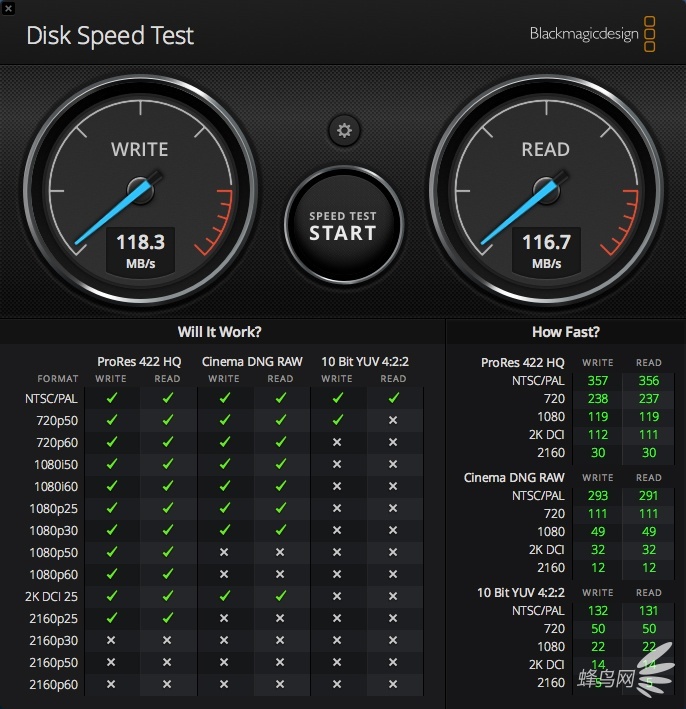Click ProRes 720 write value 238

point(598,399)
